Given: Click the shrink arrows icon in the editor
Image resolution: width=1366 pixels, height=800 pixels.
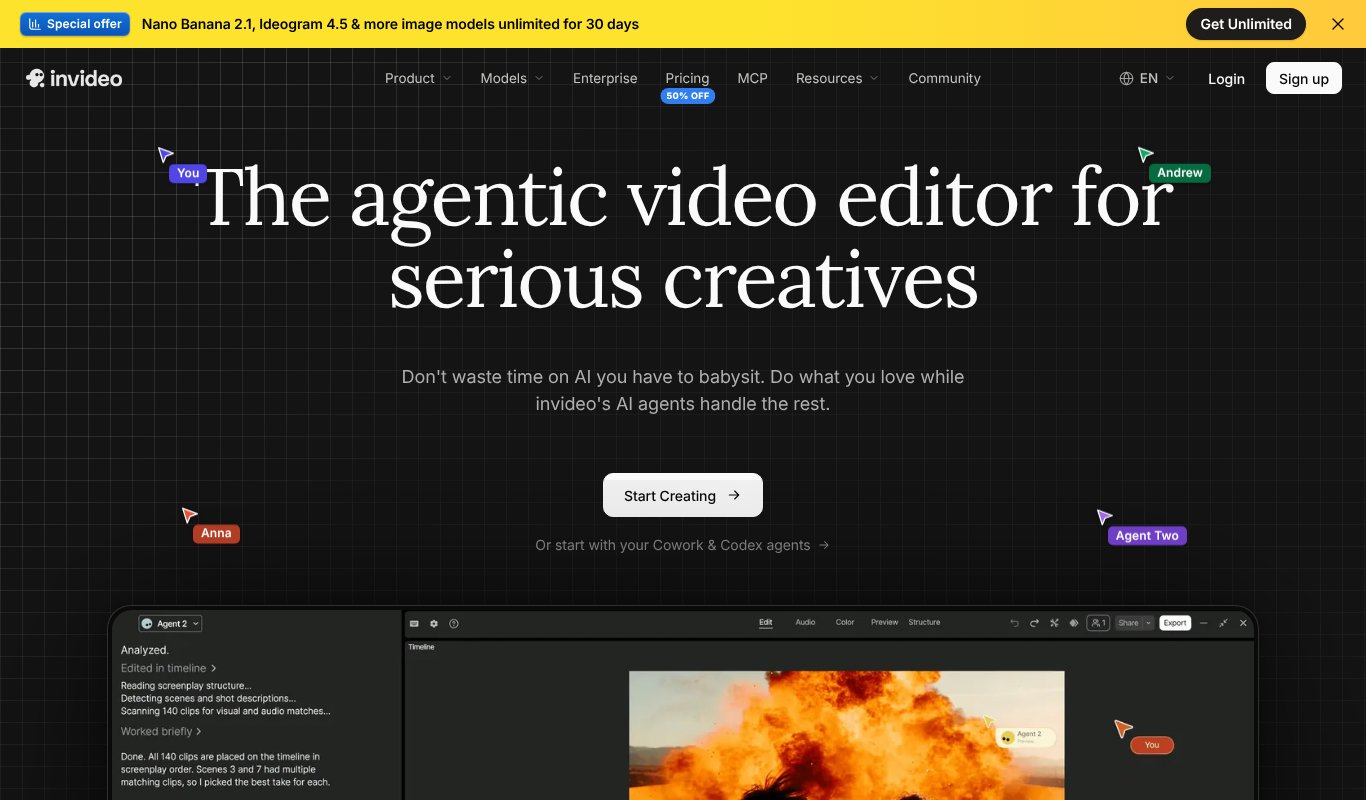Looking at the screenshot, I should (x=1223, y=623).
